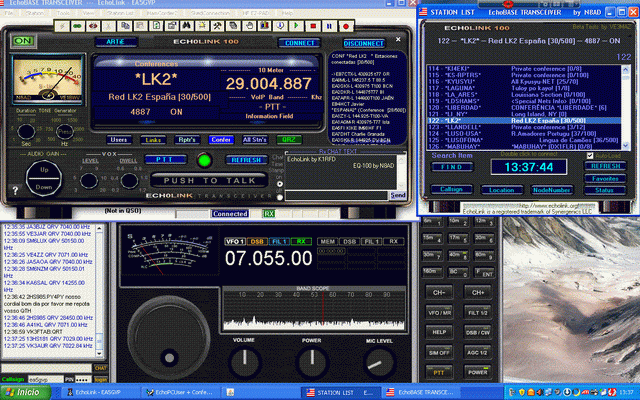Select the chat time stamp 'off' radio button
This screenshot has height=400, width=640.
coord(280,197)
